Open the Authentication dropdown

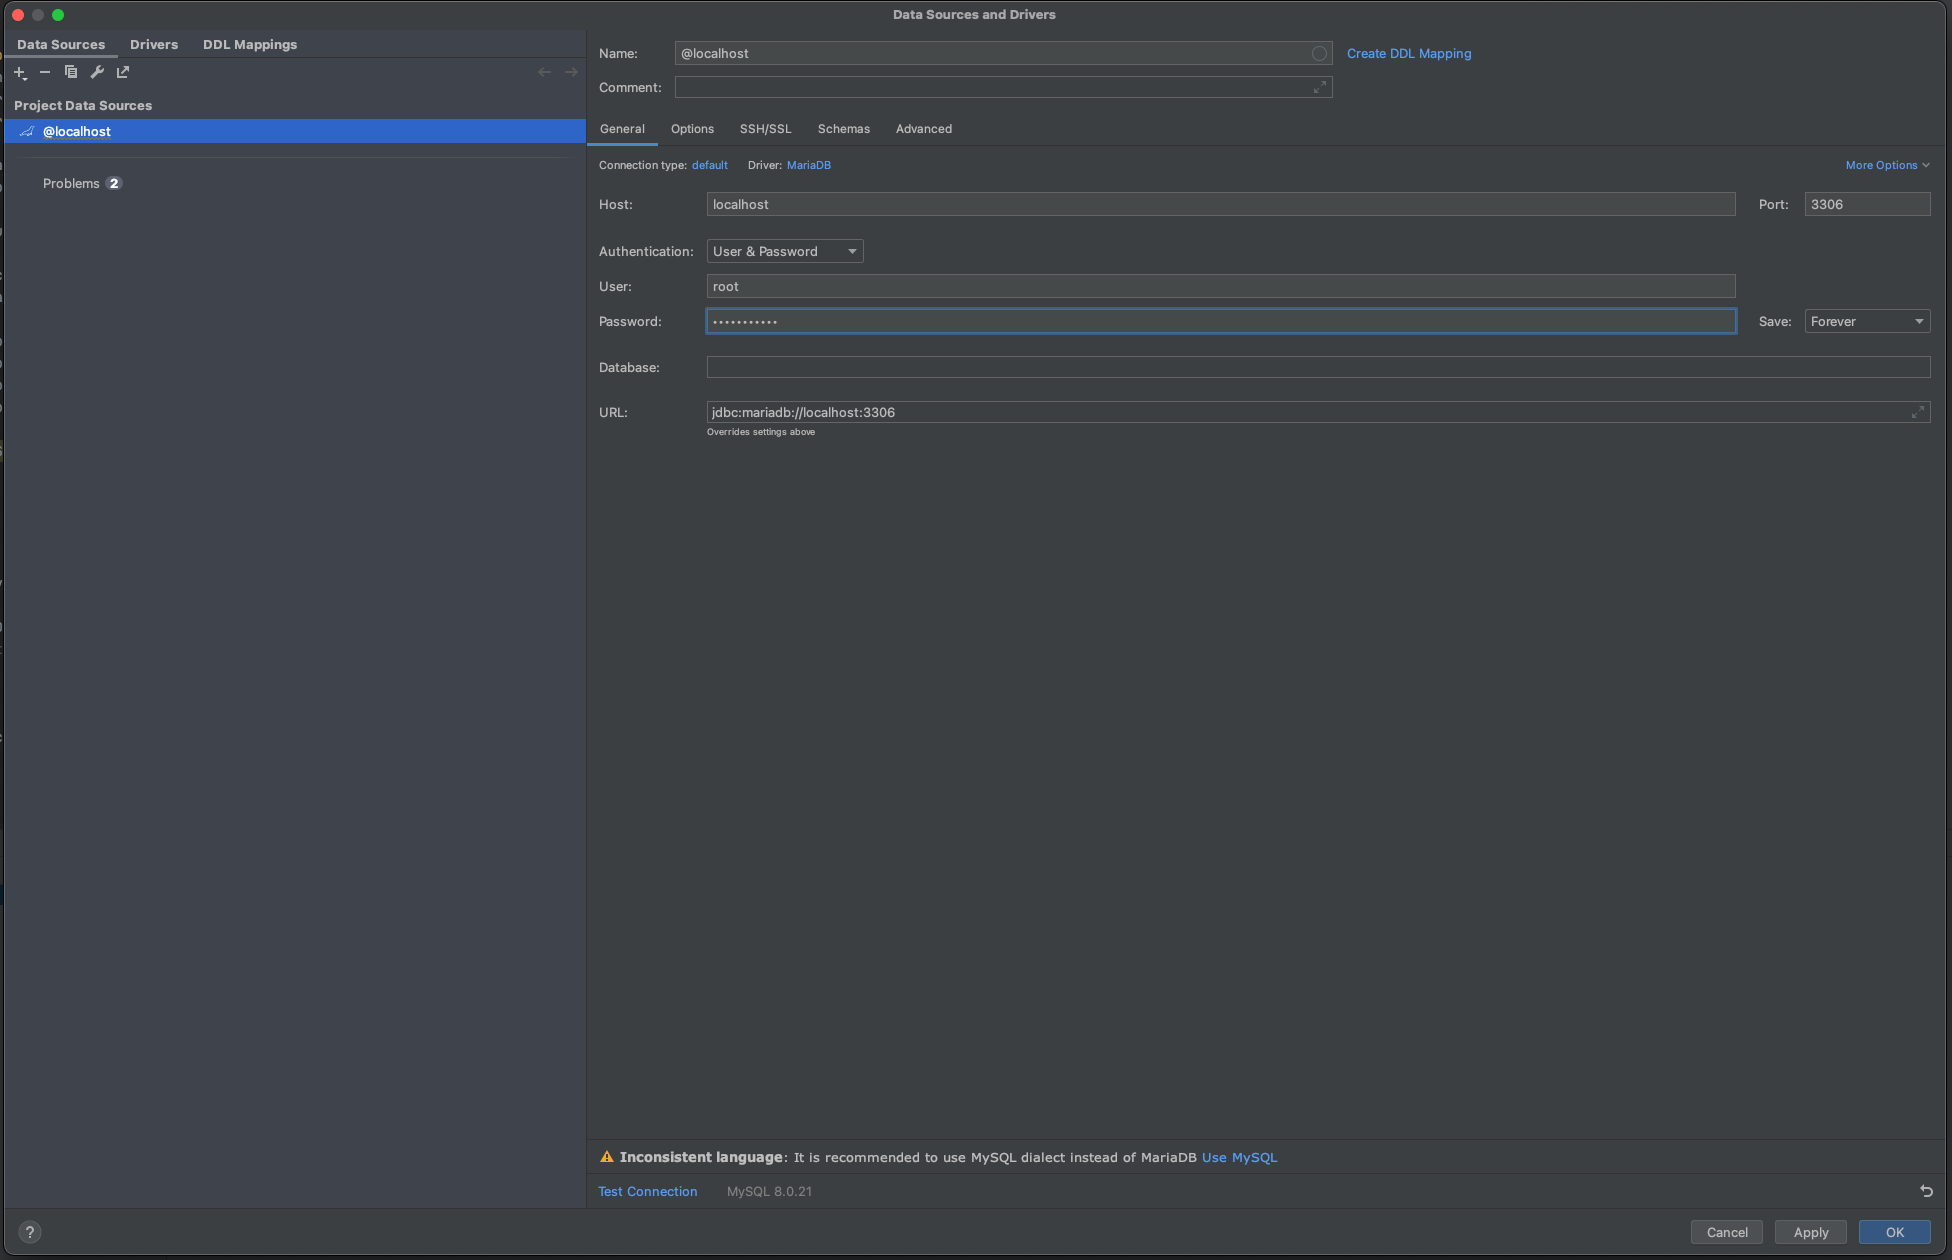pos(785,251)
